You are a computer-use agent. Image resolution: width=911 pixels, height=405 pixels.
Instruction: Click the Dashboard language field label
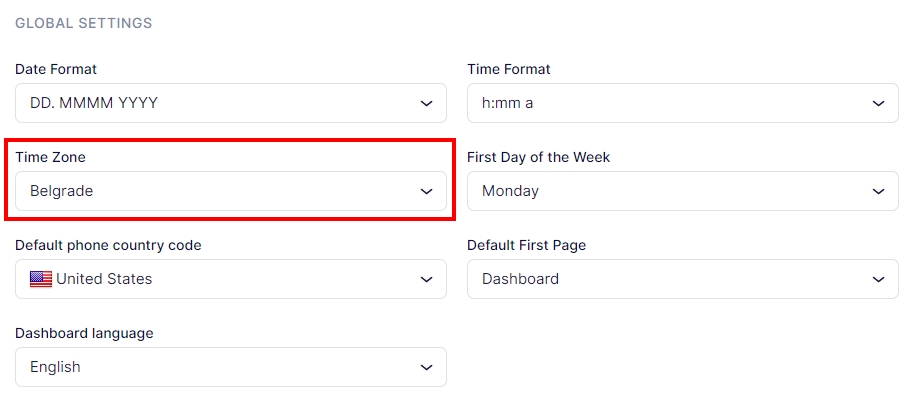click(84, 333)
